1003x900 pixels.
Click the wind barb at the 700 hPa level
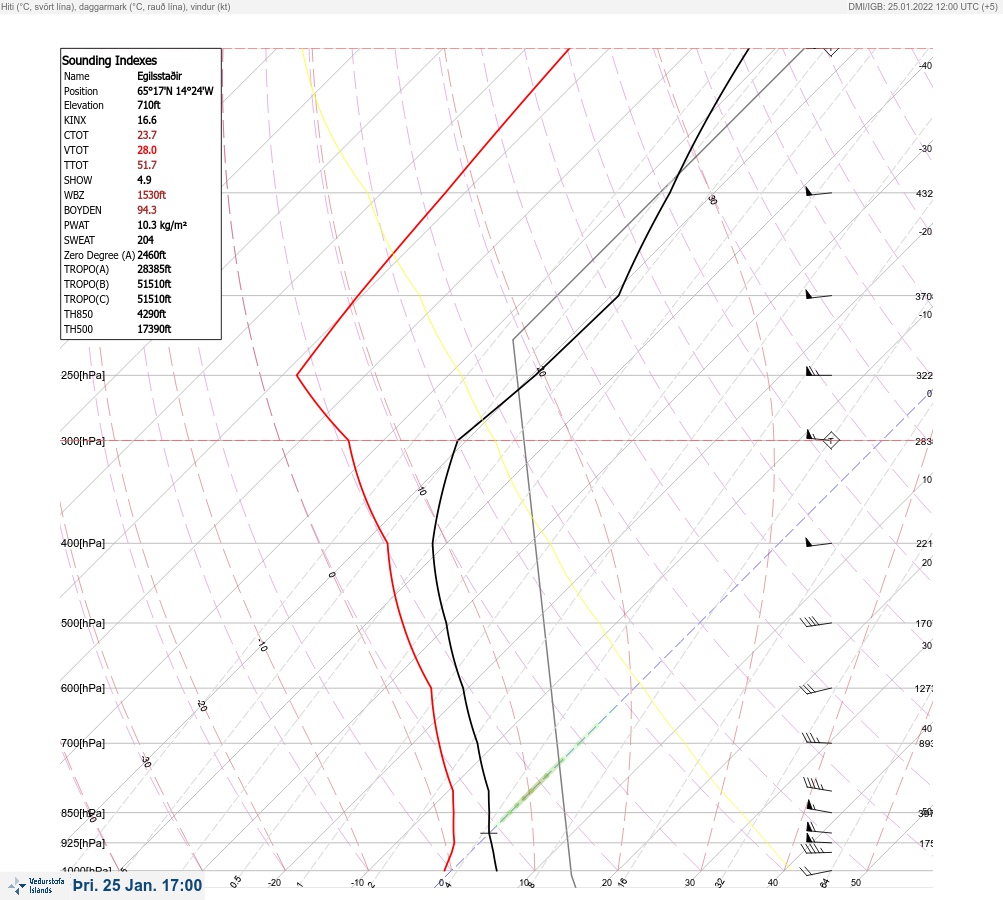(x=817, y=739)
